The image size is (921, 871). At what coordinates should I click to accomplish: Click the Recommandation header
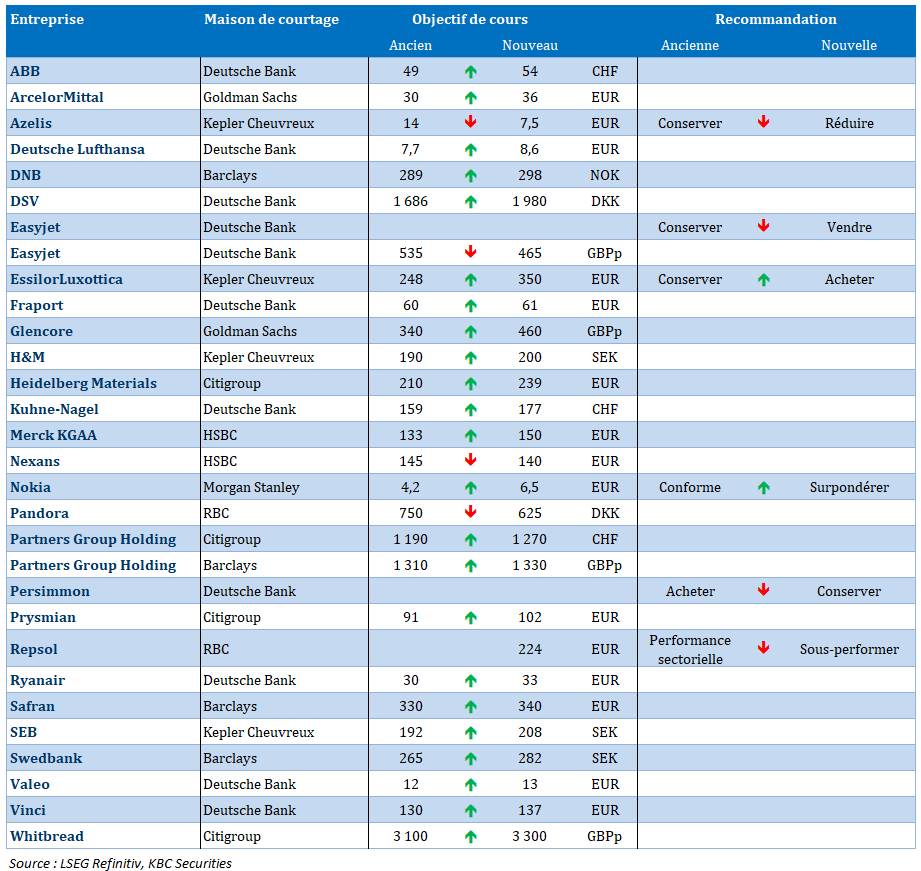click(775, 19)
